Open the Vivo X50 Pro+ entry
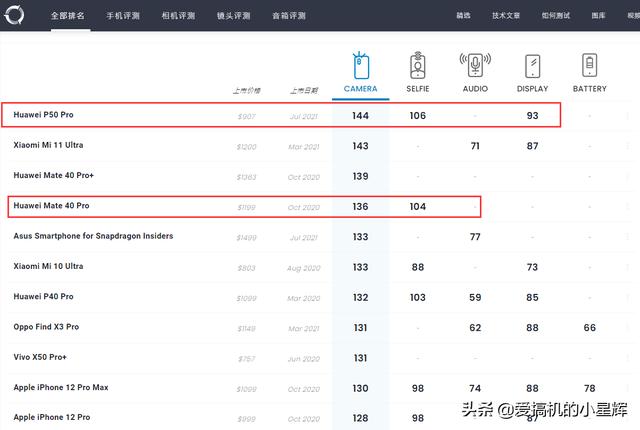 [x=40, y=357]
